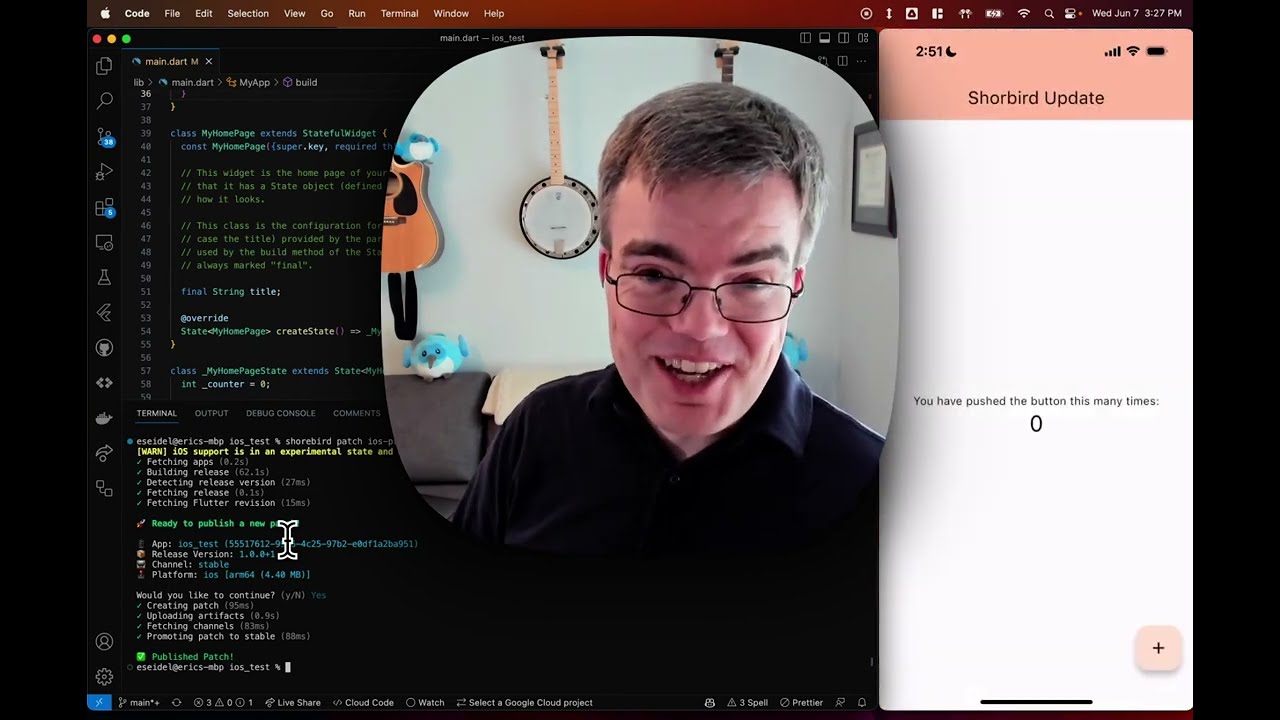Switch to the TERMINAL panel tab
1280x720 pixels.
coord(156,413)
